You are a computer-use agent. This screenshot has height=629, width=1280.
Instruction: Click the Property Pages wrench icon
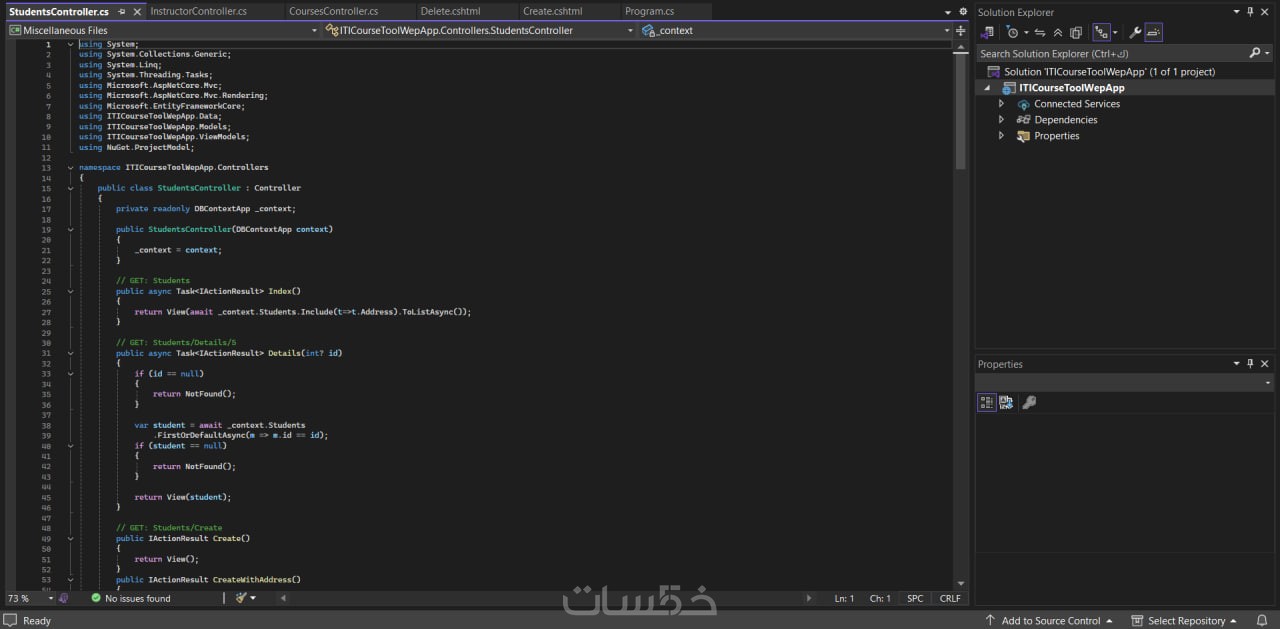1029,402
